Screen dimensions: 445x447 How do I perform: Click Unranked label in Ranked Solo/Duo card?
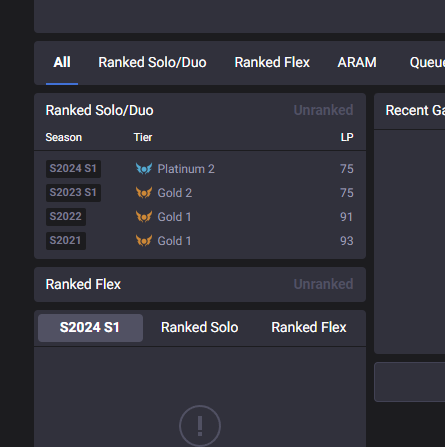coord(323,110)
